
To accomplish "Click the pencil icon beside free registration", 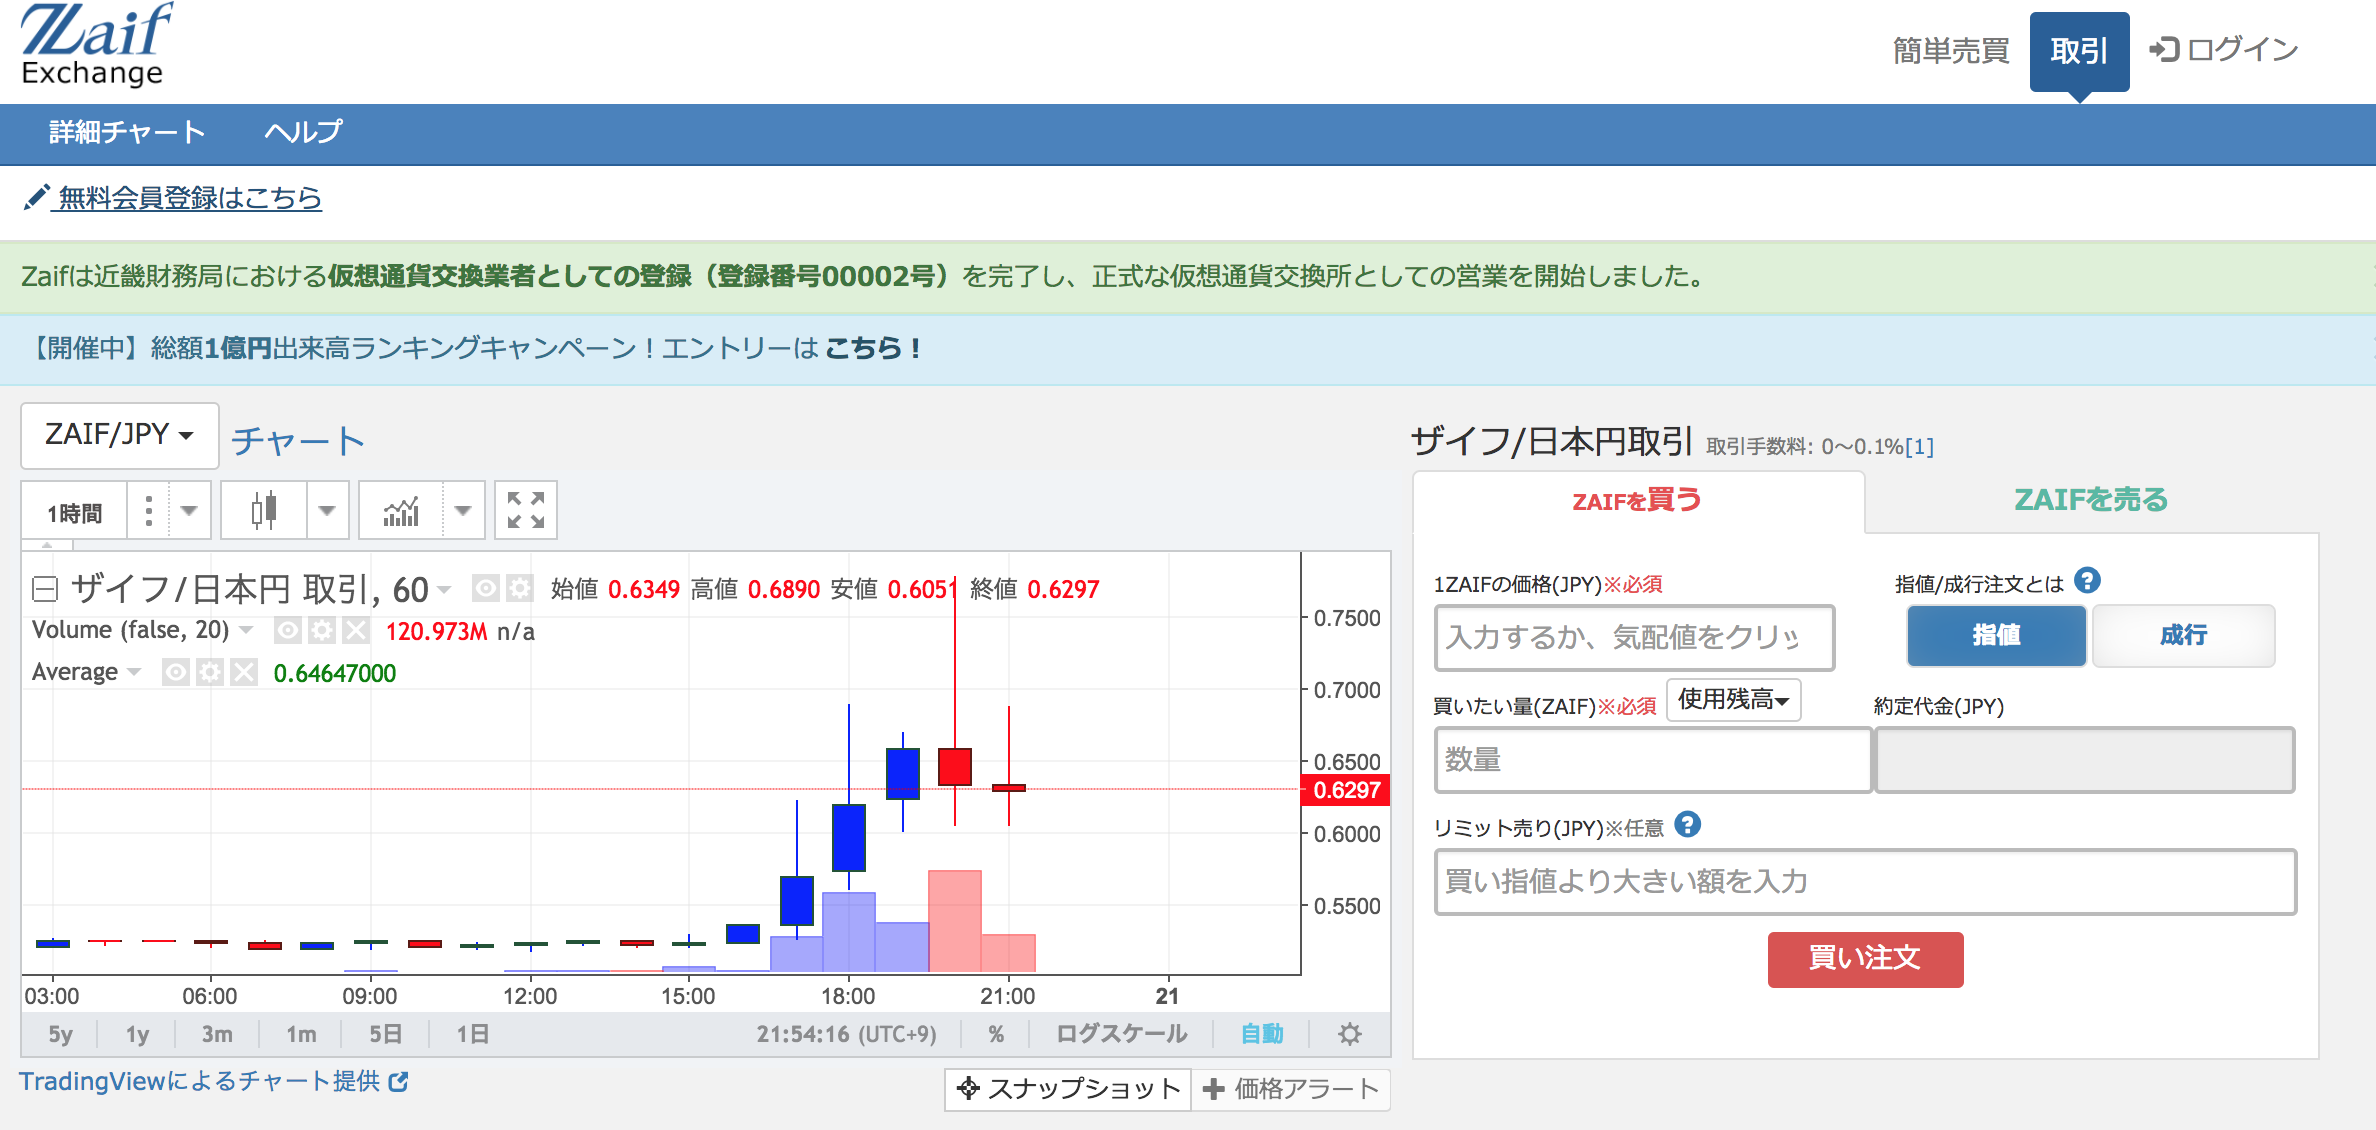I will (36, 197).
